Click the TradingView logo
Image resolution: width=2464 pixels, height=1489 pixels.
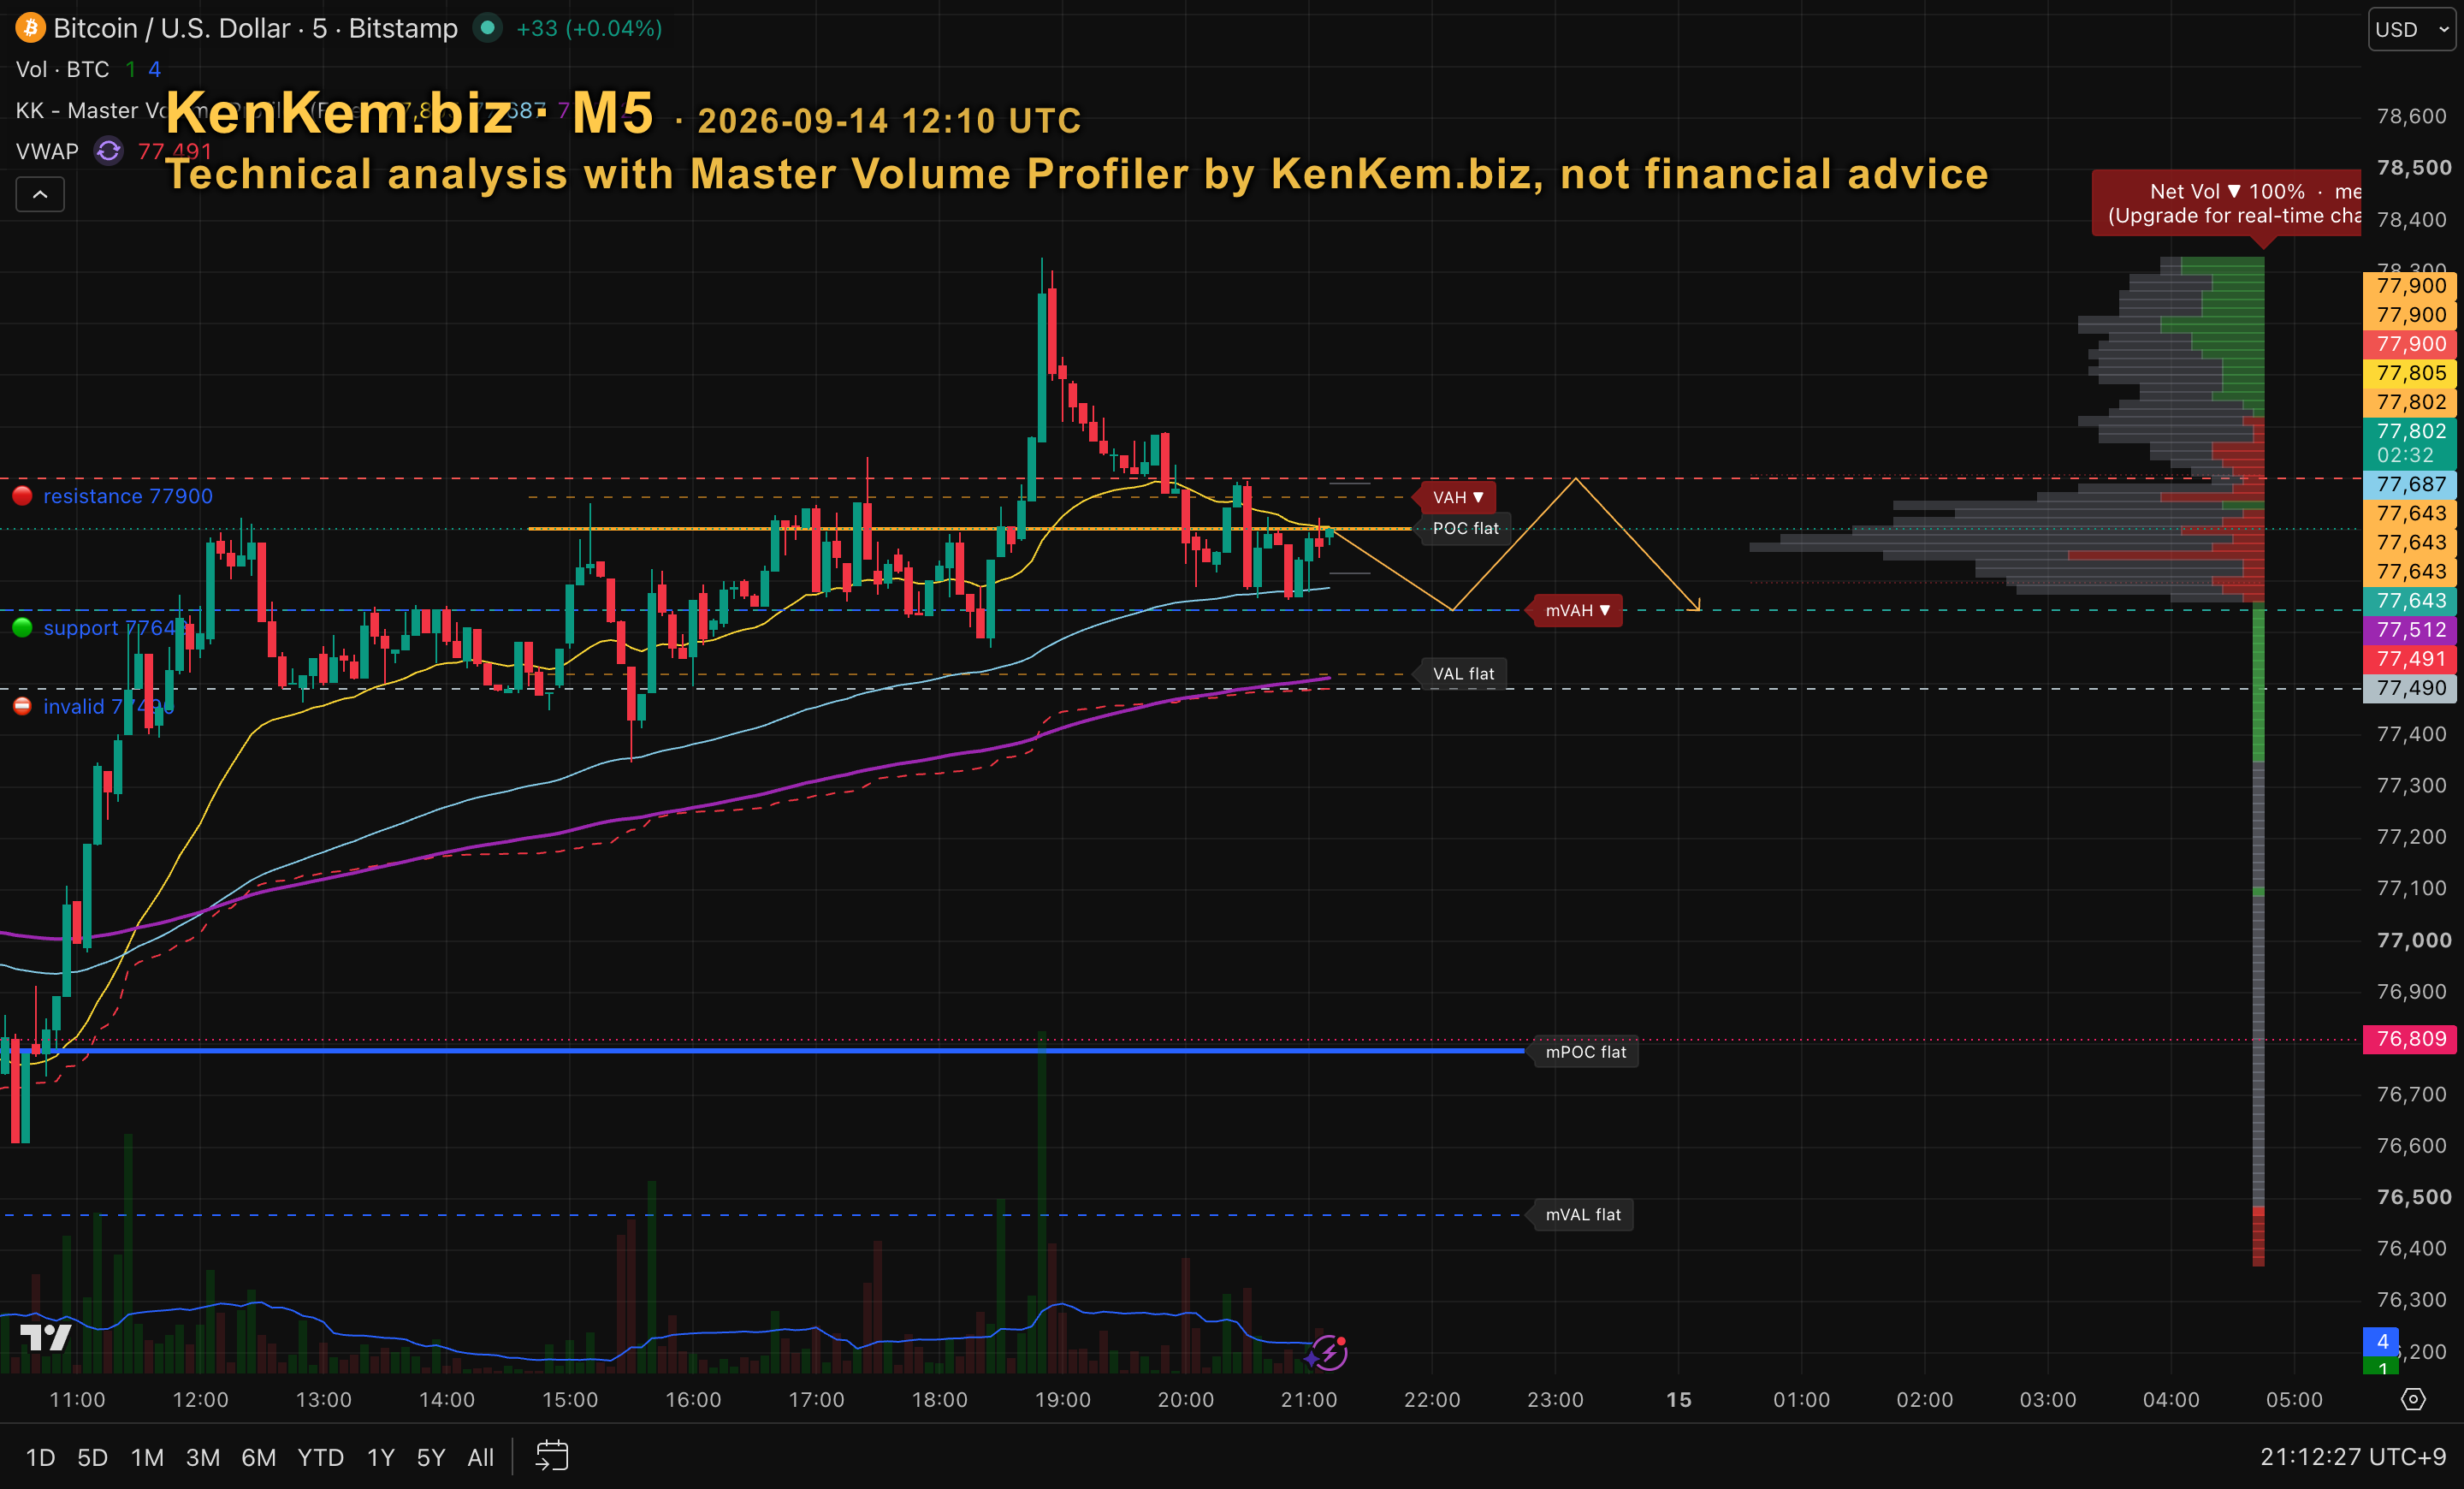coord(46,1337)
